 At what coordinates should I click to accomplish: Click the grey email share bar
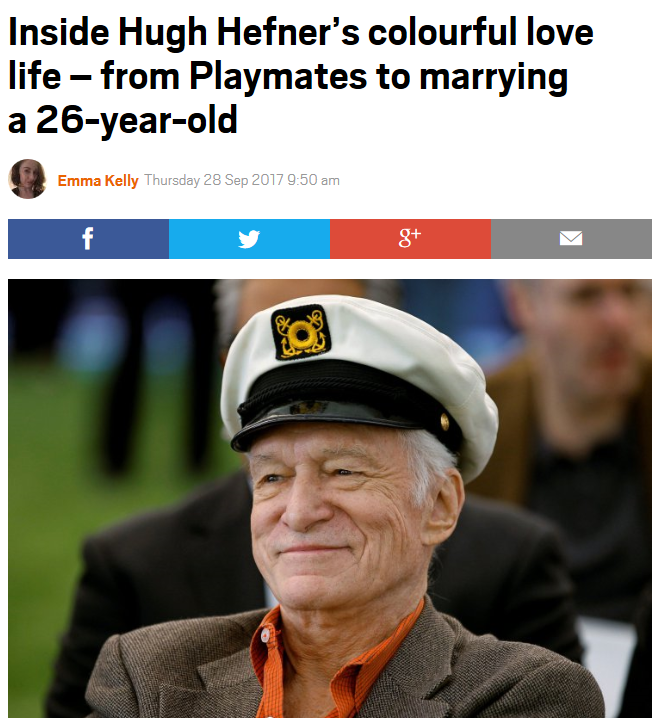(x=571, y=239)
